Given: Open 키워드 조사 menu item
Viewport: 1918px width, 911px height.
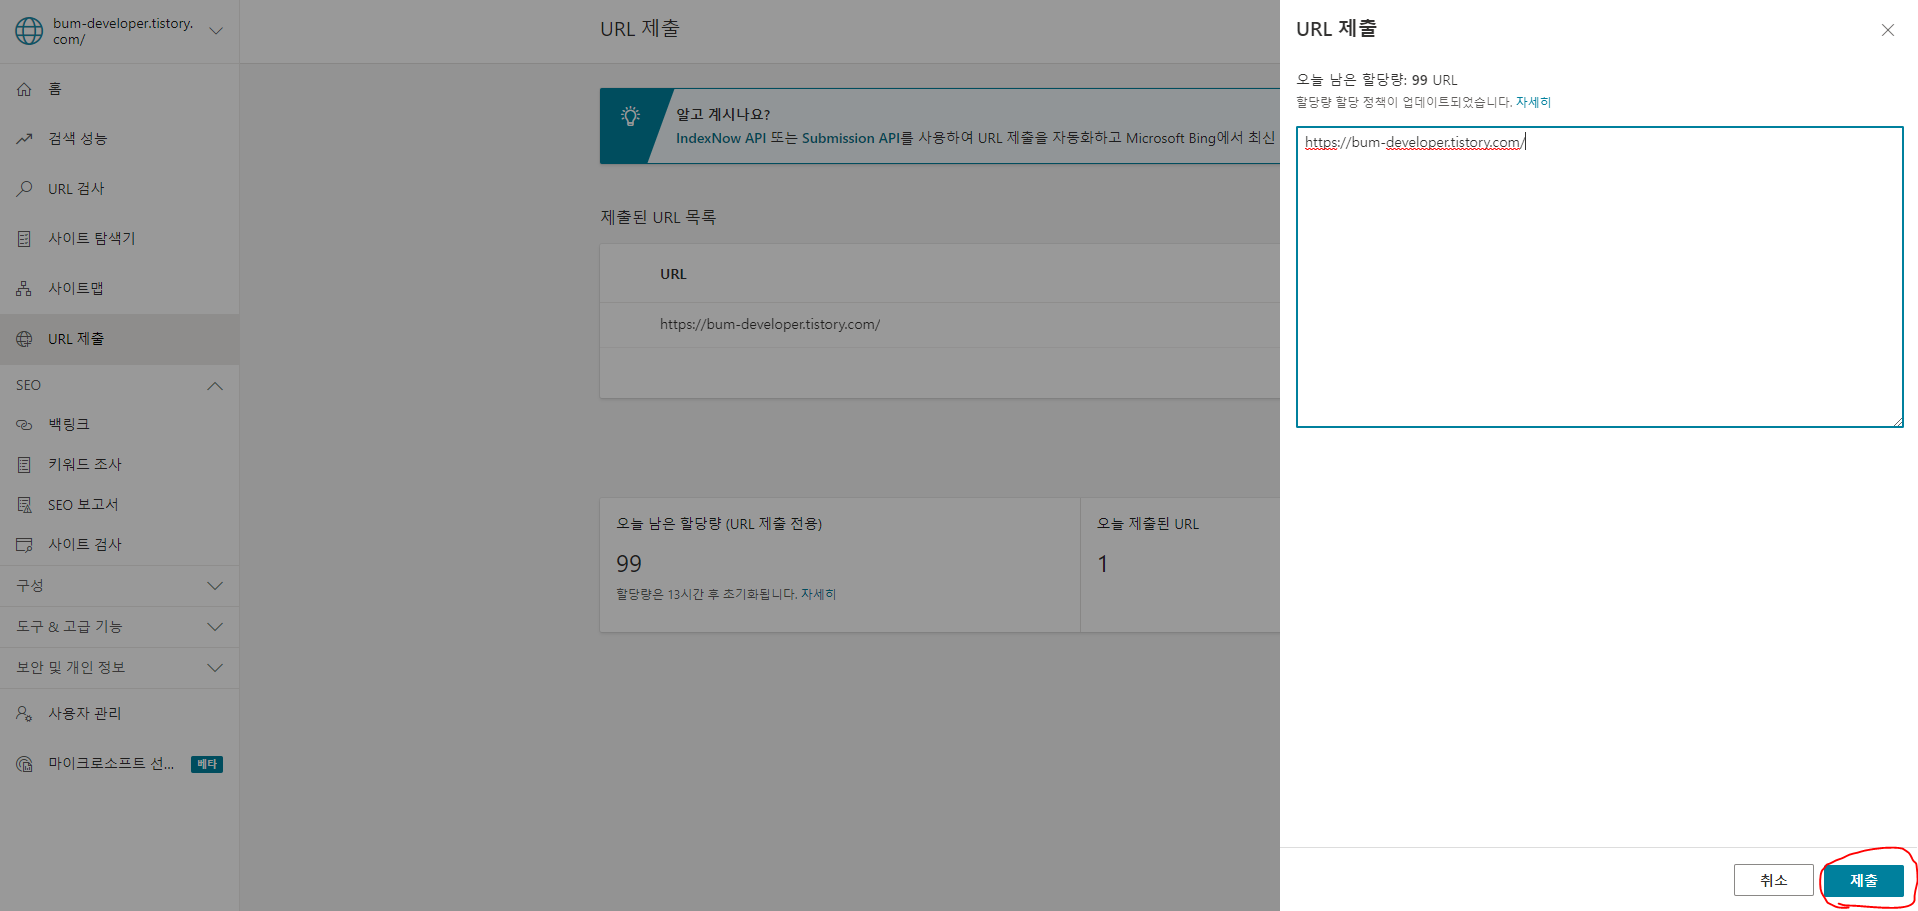Looking at the screenshot, I should click(119, 465).
